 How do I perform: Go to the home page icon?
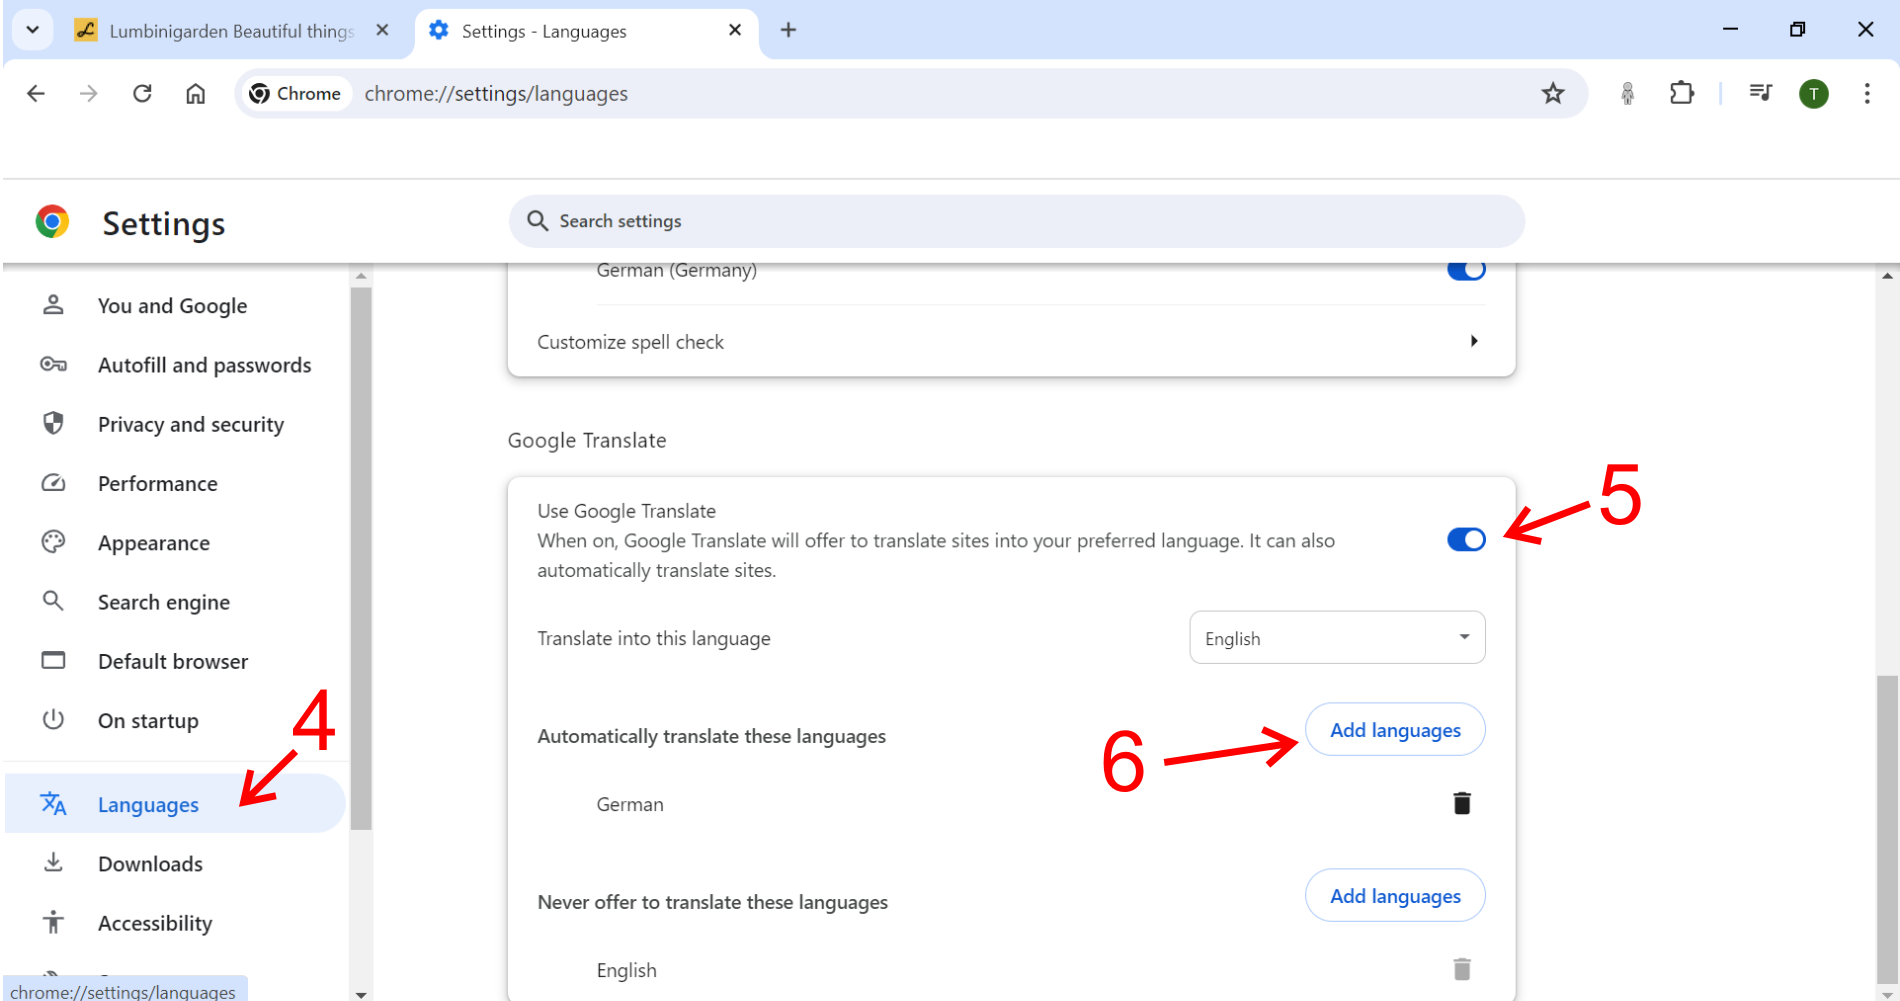[x=195, y=94]
